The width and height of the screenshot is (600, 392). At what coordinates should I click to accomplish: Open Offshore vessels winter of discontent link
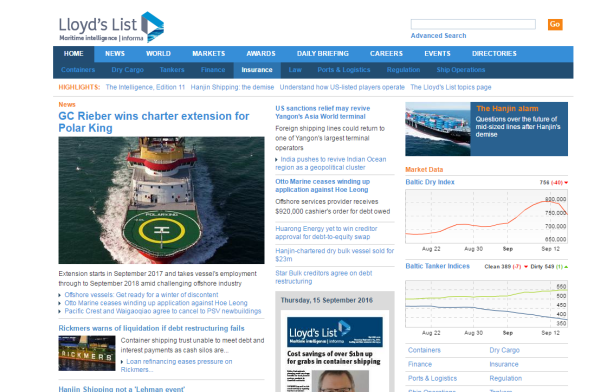[x=141, y=295]
